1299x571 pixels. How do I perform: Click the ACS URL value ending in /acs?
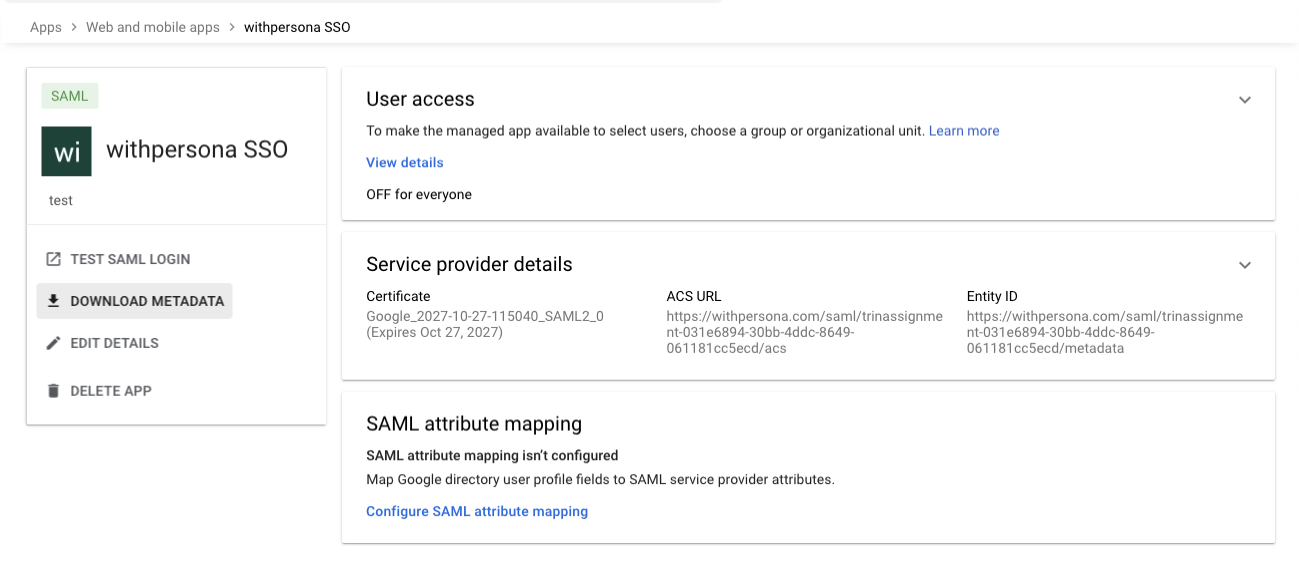pyautogui.click(x=805, y=332)
